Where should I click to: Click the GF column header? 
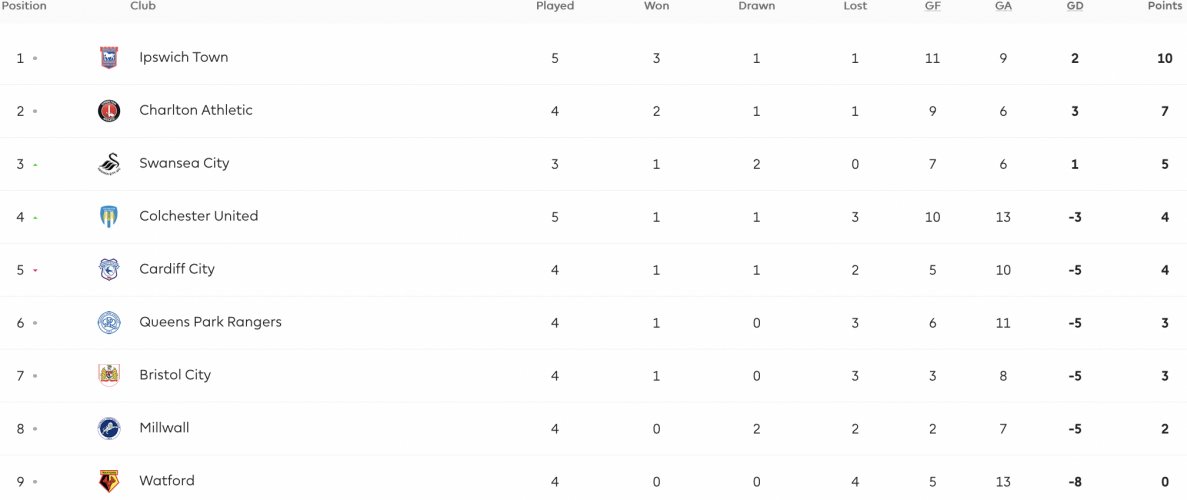tap(932, 6)
